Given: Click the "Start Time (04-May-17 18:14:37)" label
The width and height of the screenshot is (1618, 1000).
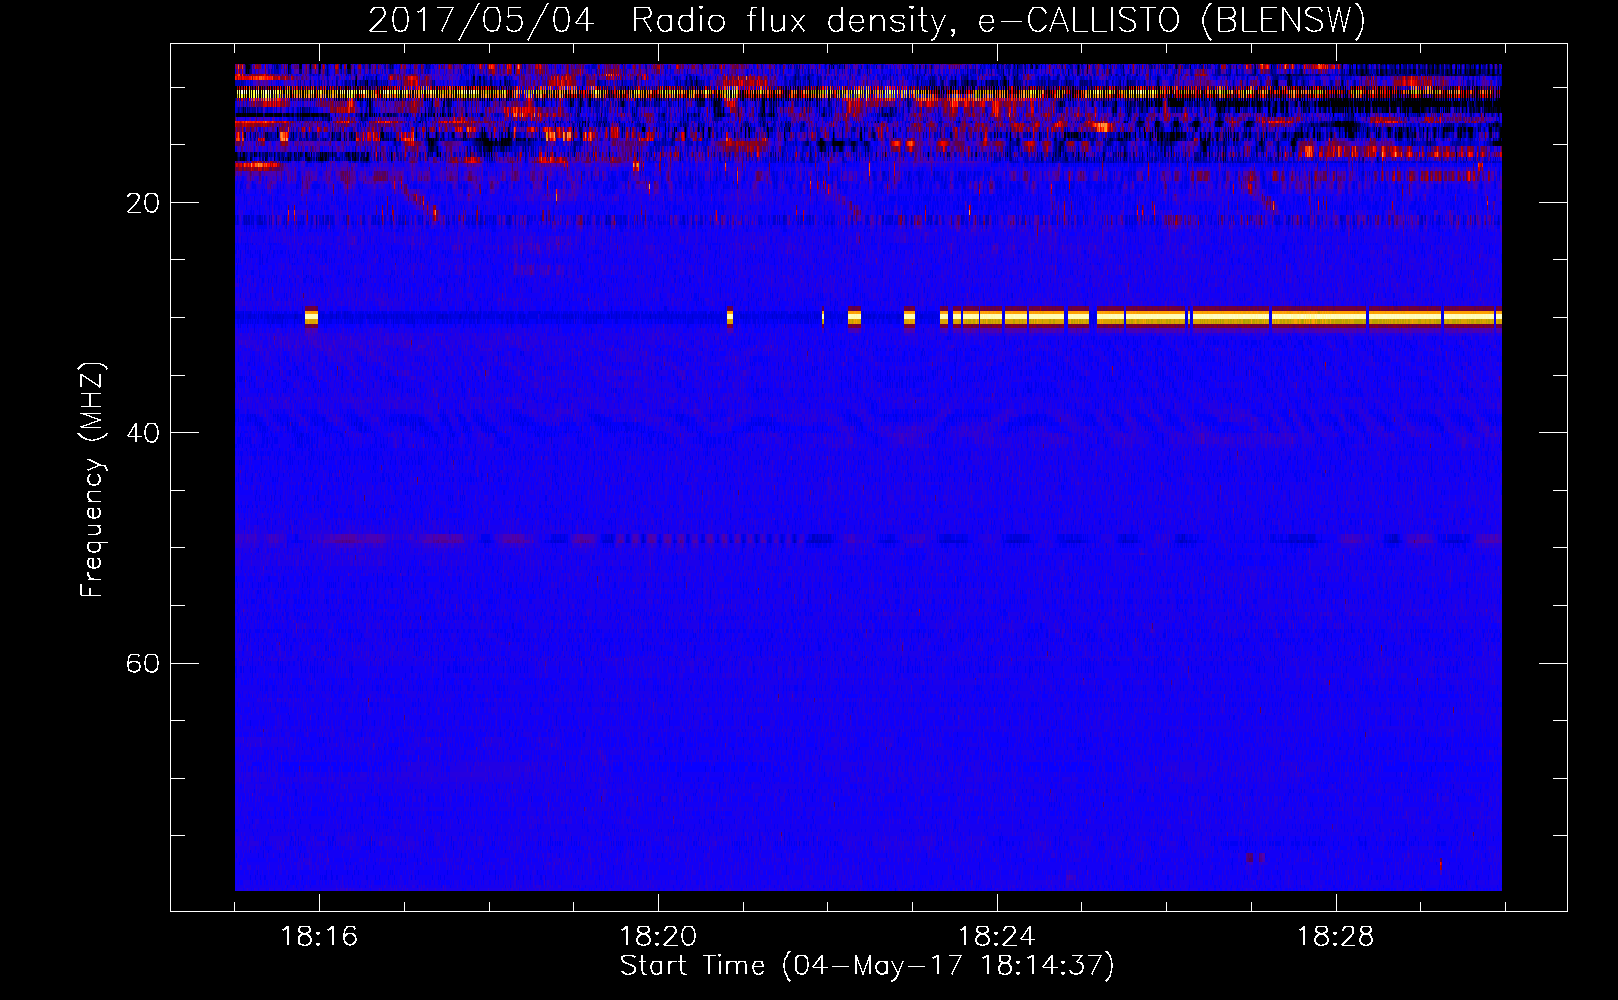Looking at the screenshot, I should (867, 966).
